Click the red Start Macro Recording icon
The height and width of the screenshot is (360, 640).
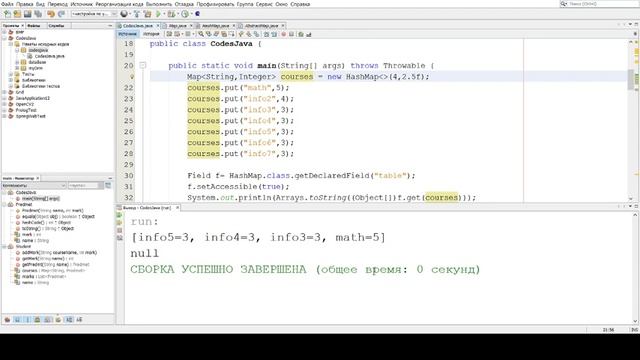tap(284, 34)
